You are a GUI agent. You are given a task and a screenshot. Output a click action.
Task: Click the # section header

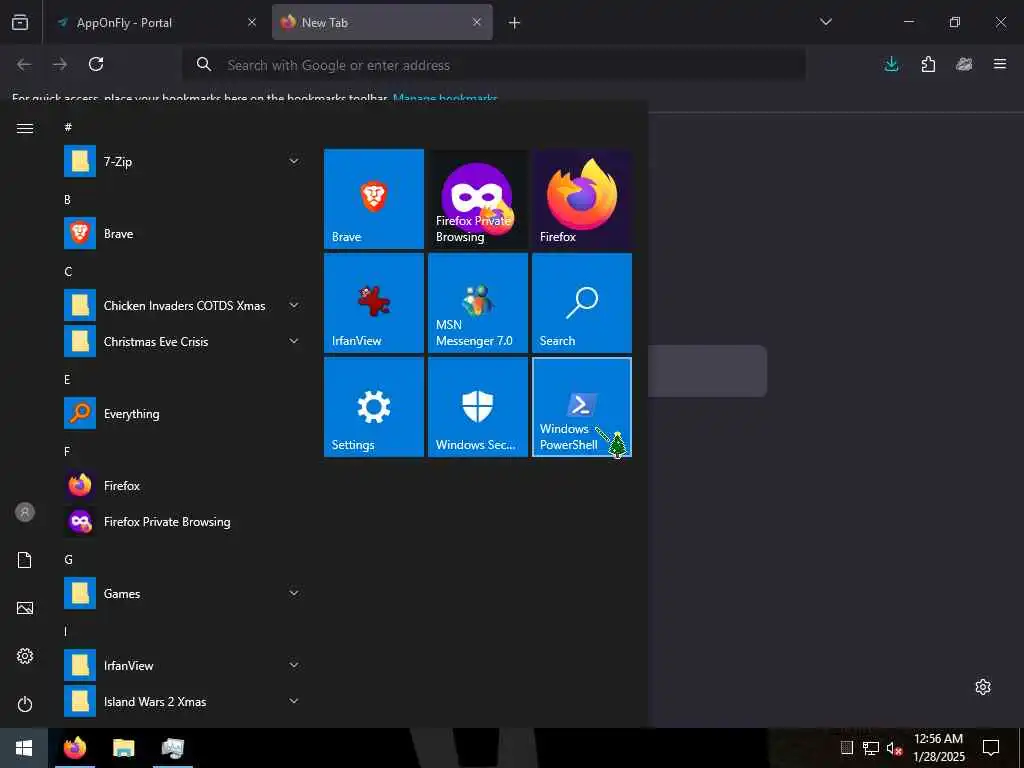68,127
